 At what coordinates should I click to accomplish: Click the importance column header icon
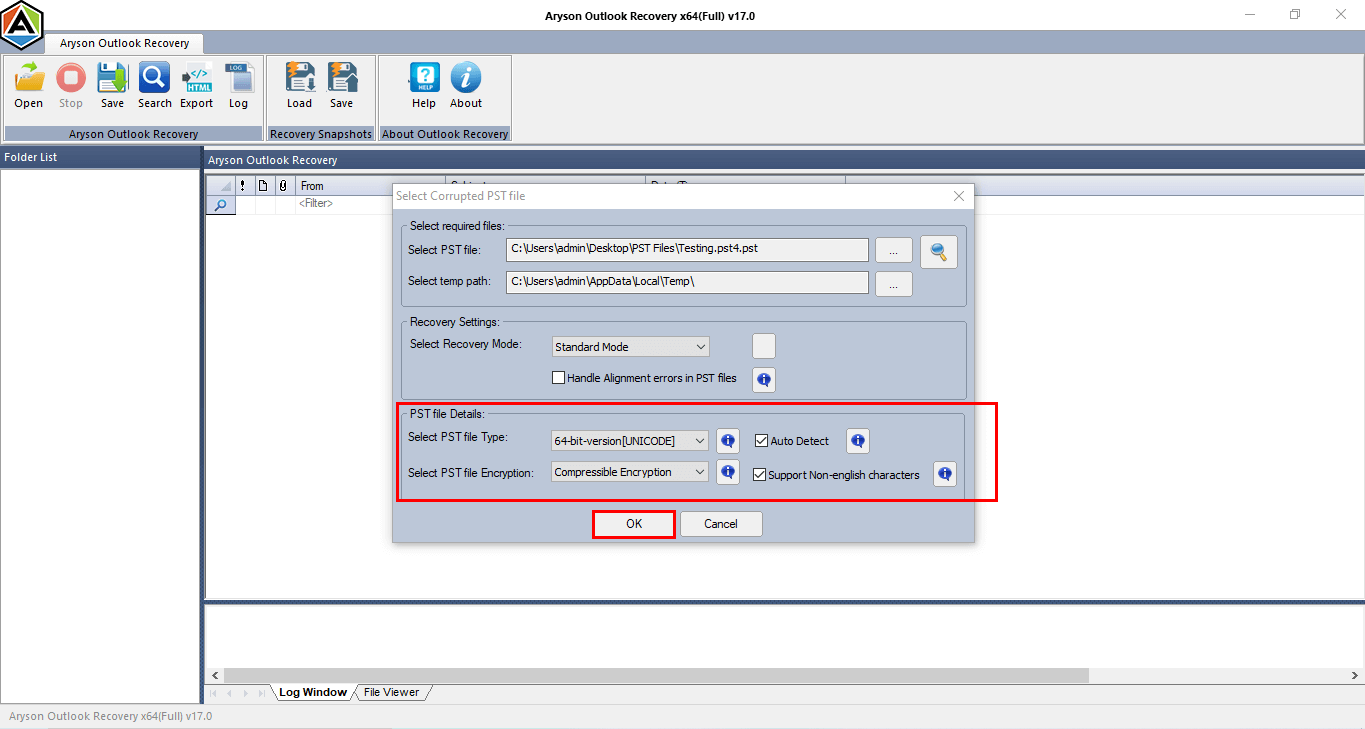(x=243, y=186)
